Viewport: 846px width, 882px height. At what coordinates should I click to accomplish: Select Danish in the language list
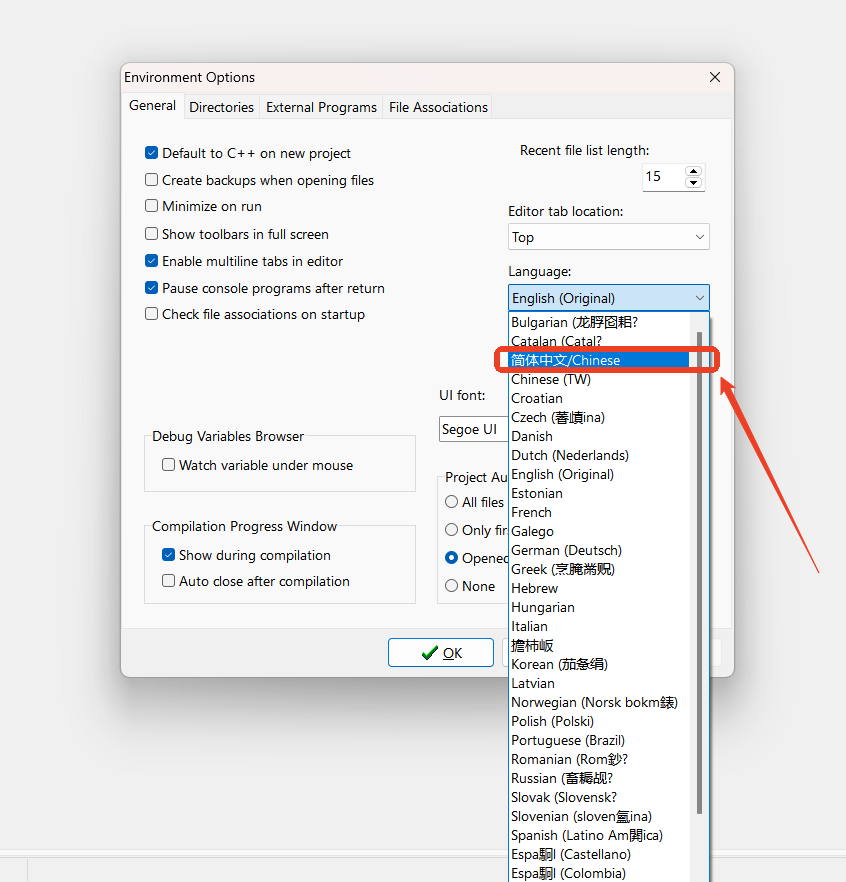tap(599, 436)
